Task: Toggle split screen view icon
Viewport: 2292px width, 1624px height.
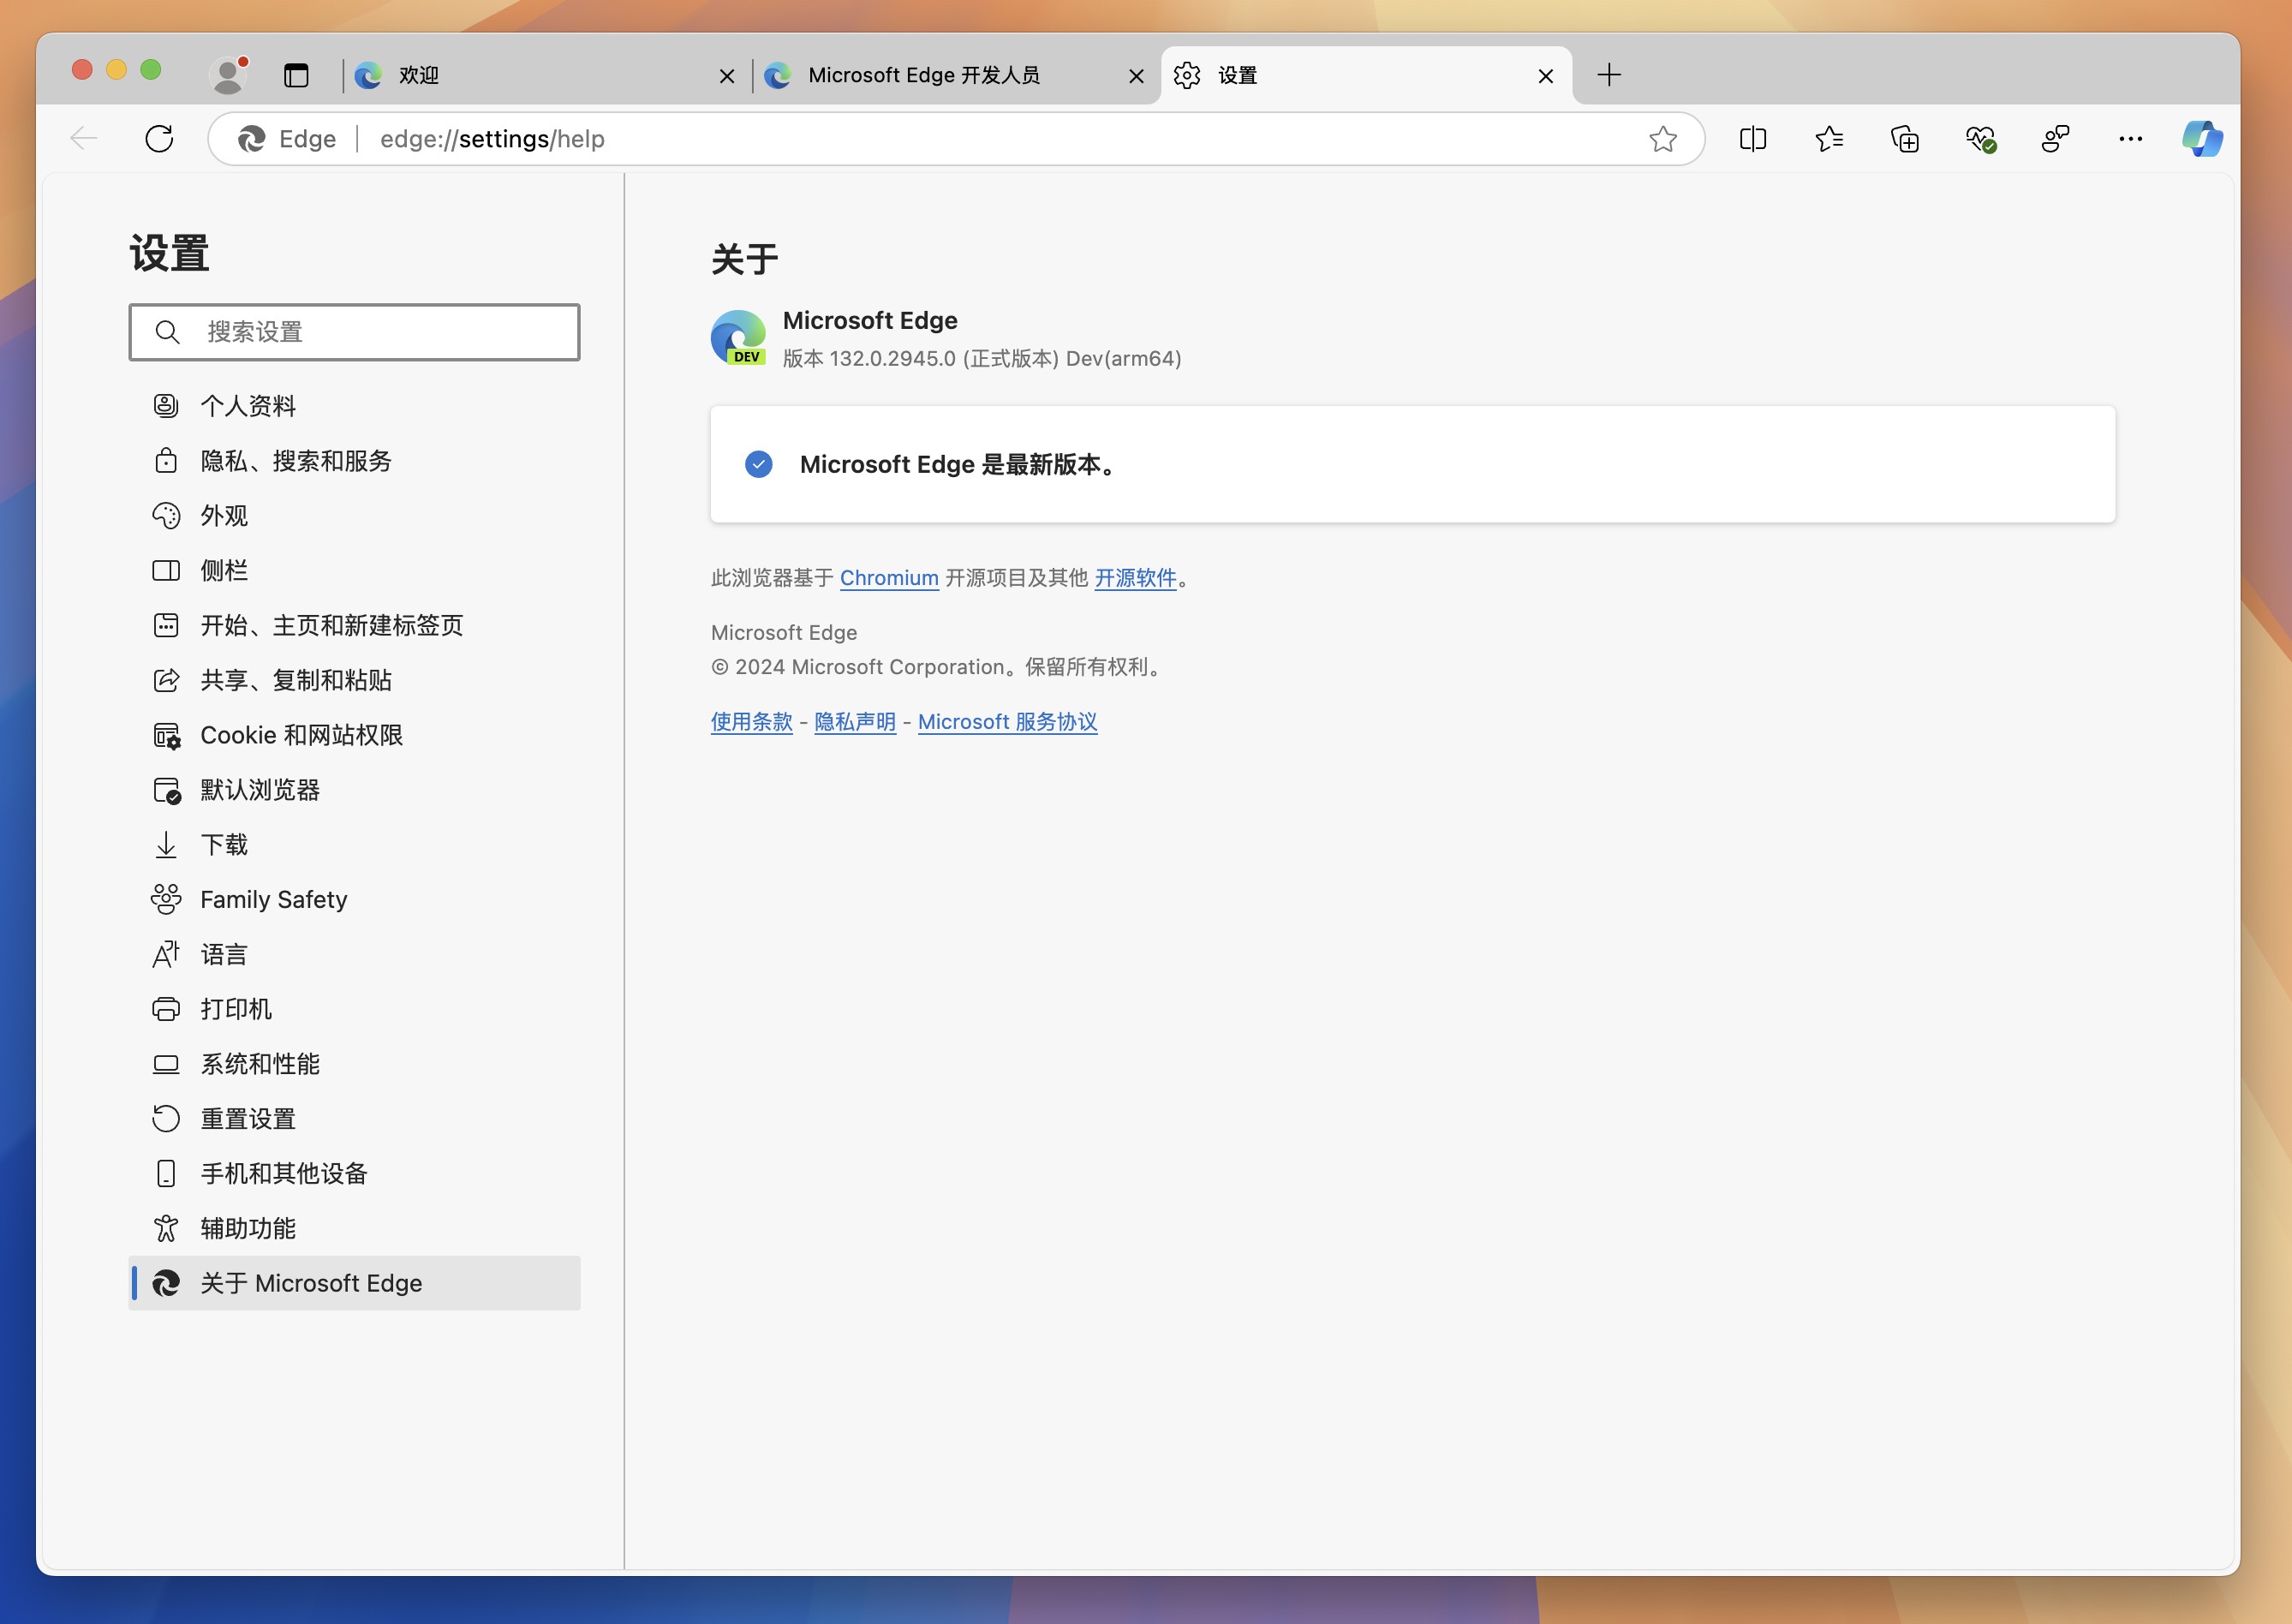Action: pos(1752,139)
